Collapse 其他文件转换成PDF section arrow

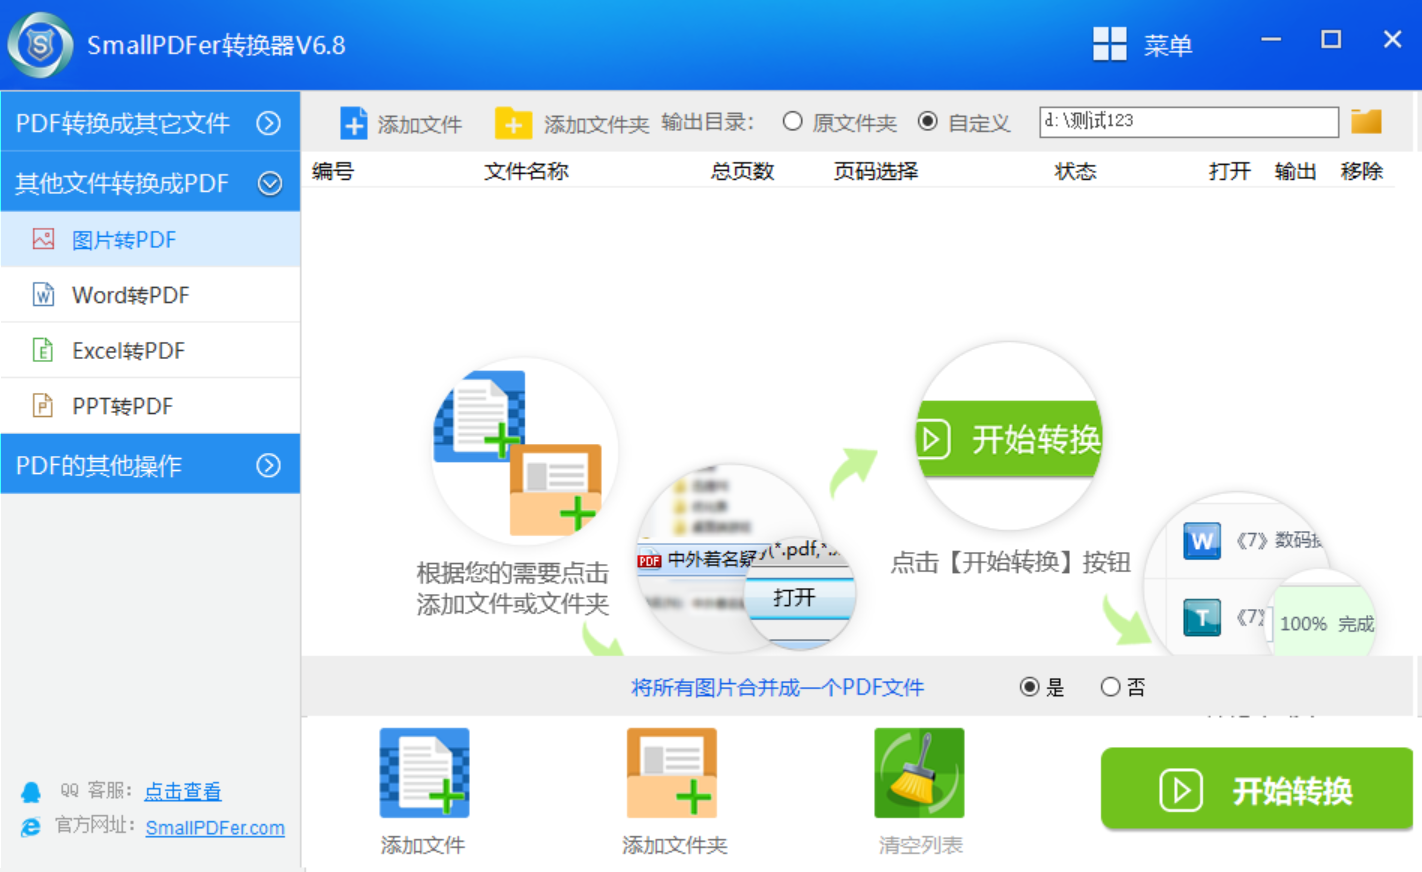[x=269, y=183]
